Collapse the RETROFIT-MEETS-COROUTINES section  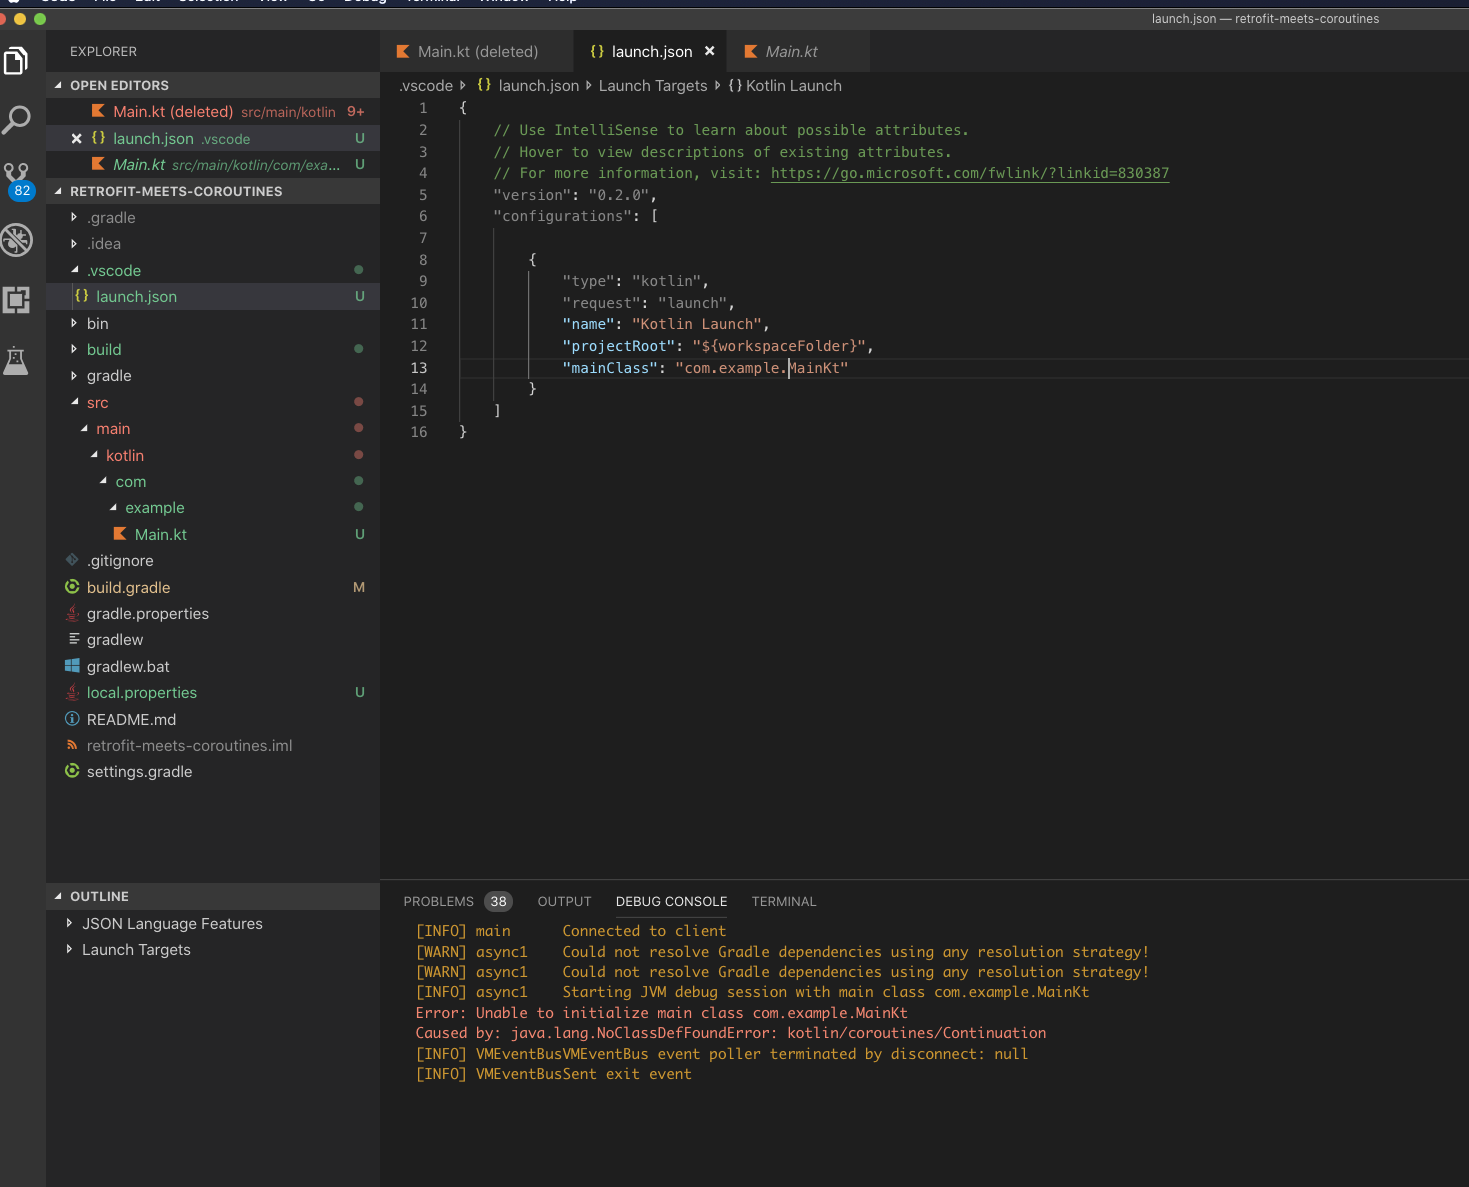tap(58, 191)
